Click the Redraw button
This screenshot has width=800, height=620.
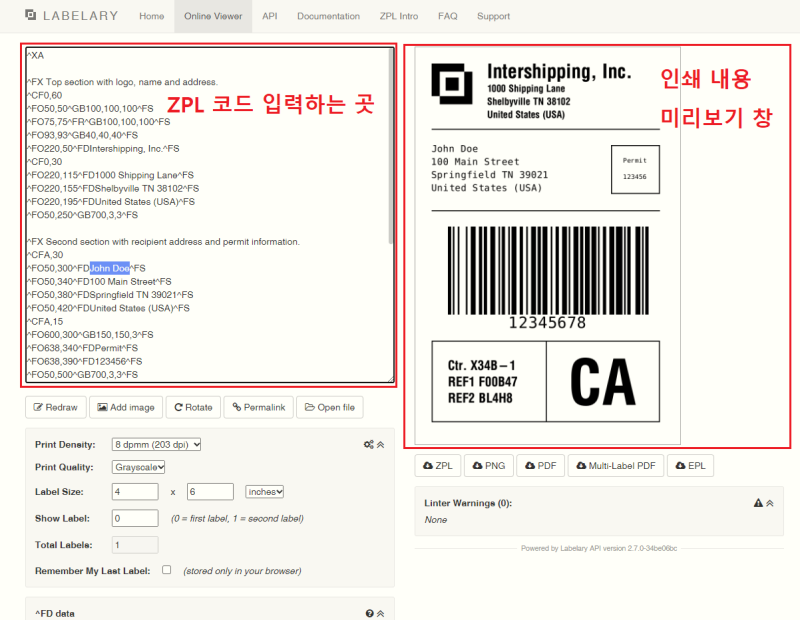click(56, 407)
